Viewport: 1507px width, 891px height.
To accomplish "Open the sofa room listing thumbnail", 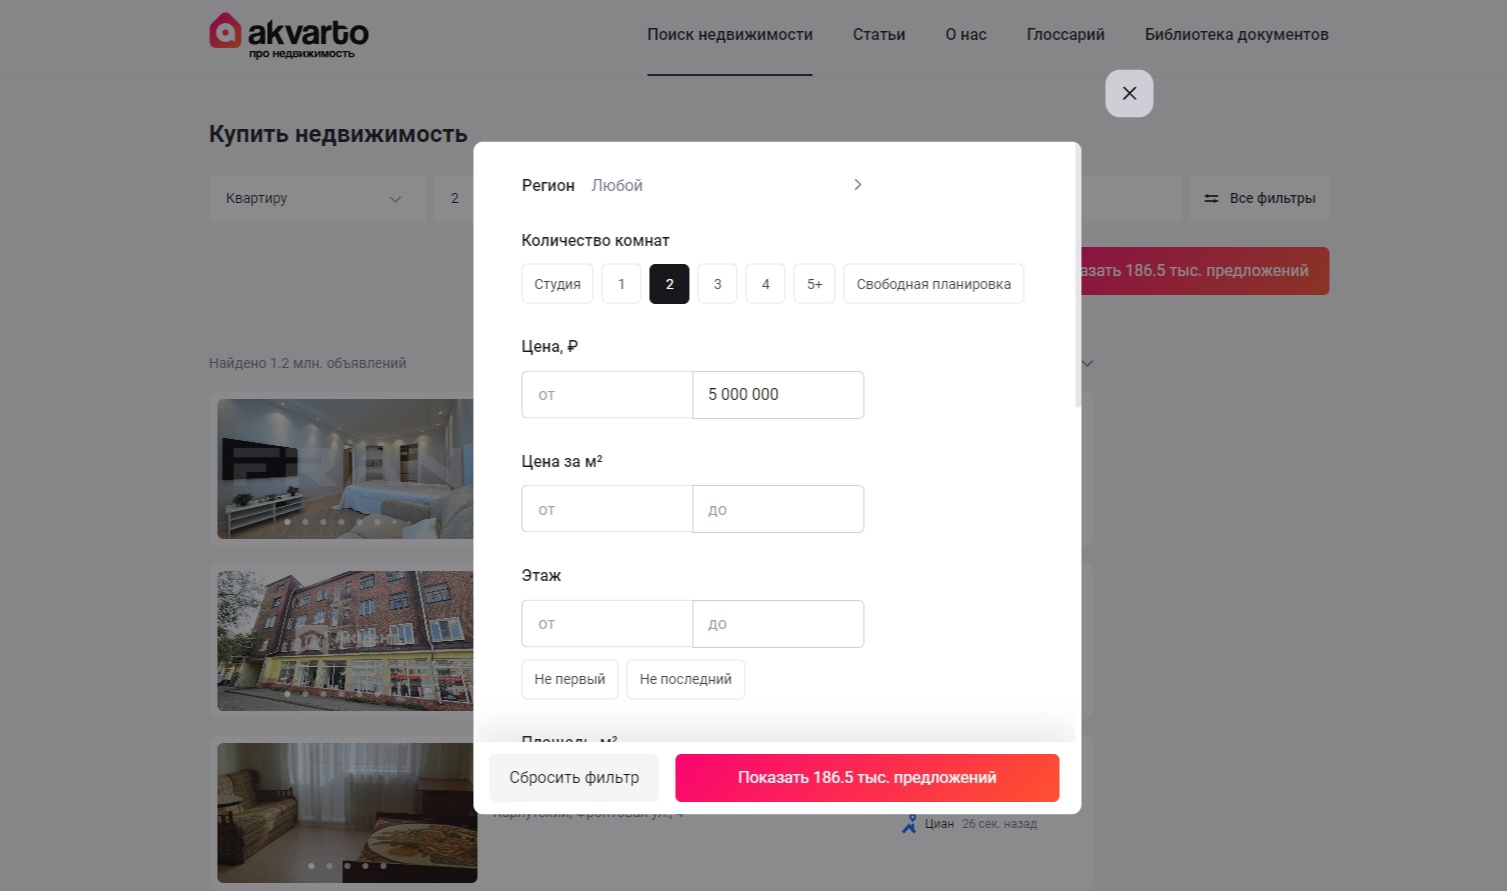I will coord(347,813).
